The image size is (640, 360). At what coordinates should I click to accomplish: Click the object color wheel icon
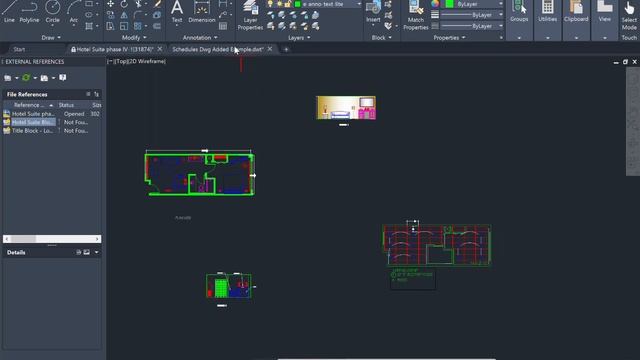pyautogui.click(x=435, y=4)
